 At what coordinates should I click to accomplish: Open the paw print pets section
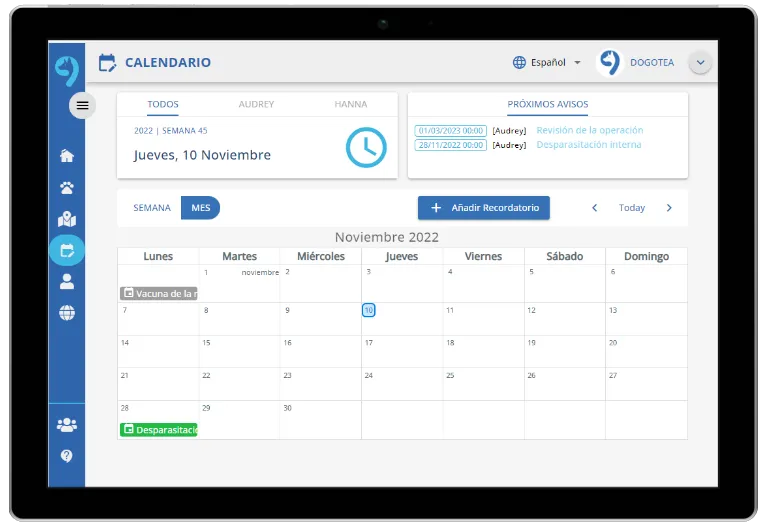click(x=67, y=188)
